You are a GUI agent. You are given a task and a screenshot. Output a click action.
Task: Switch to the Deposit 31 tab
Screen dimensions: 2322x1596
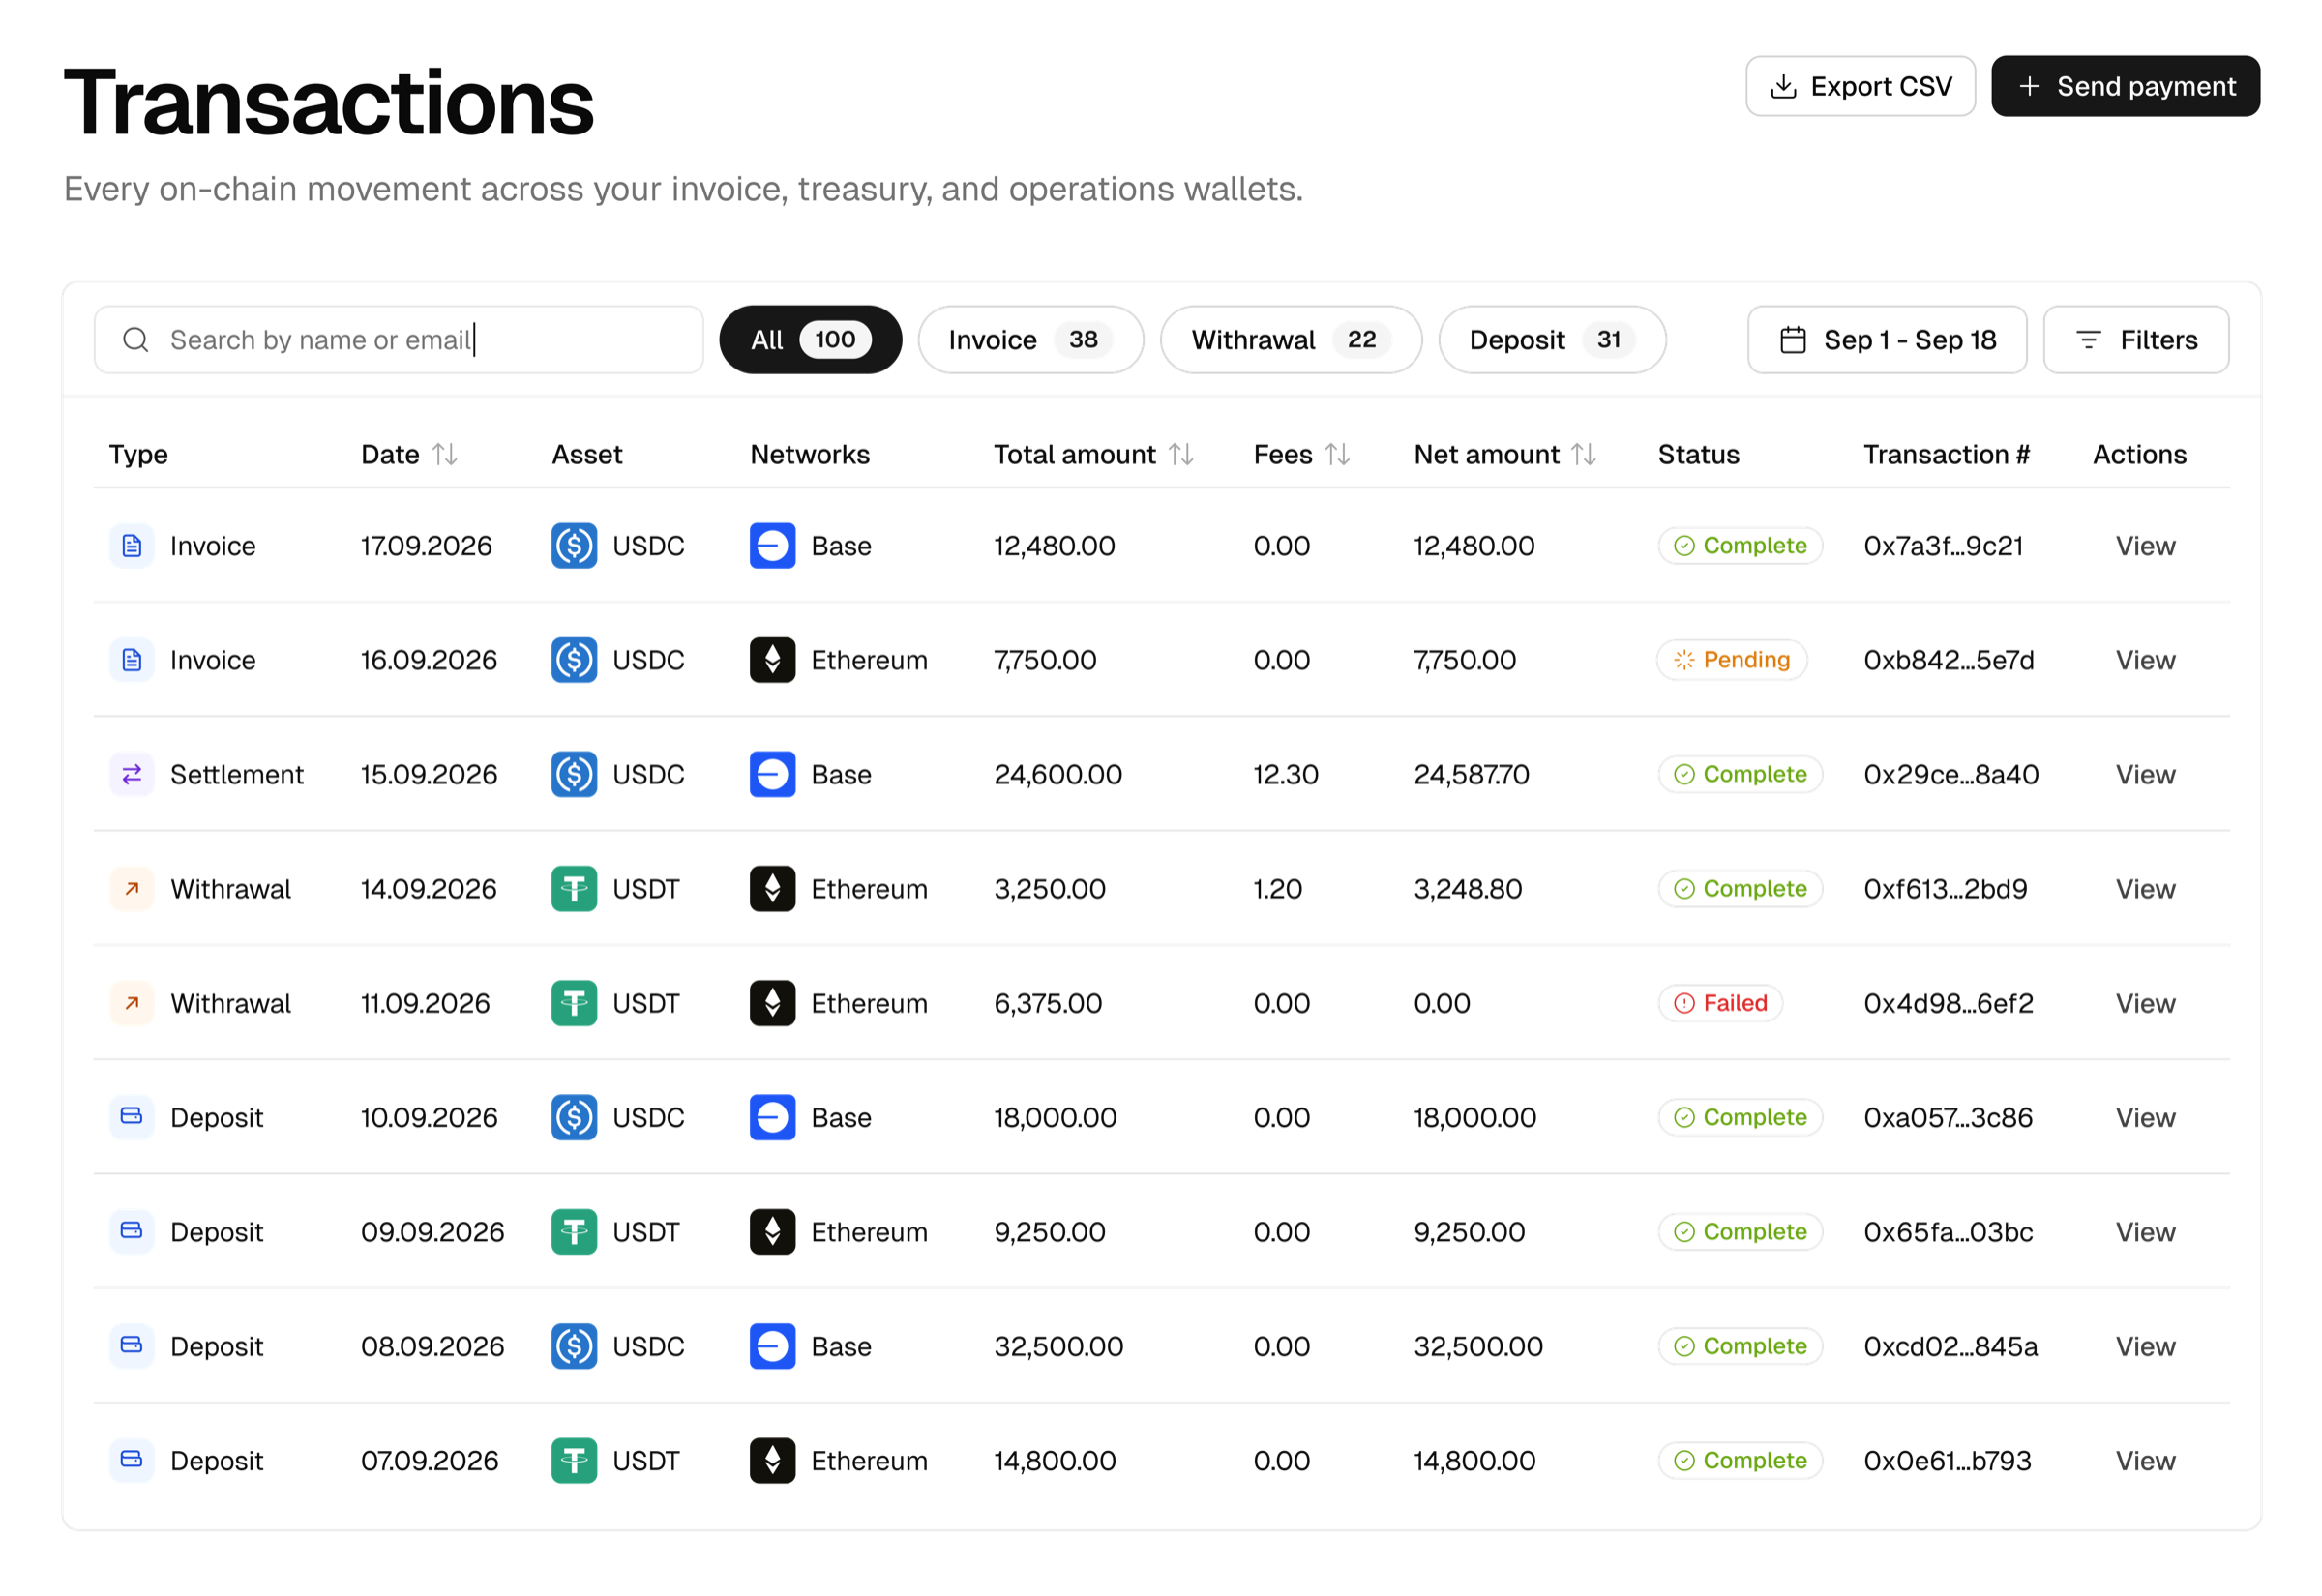(x=1552, y=340)
